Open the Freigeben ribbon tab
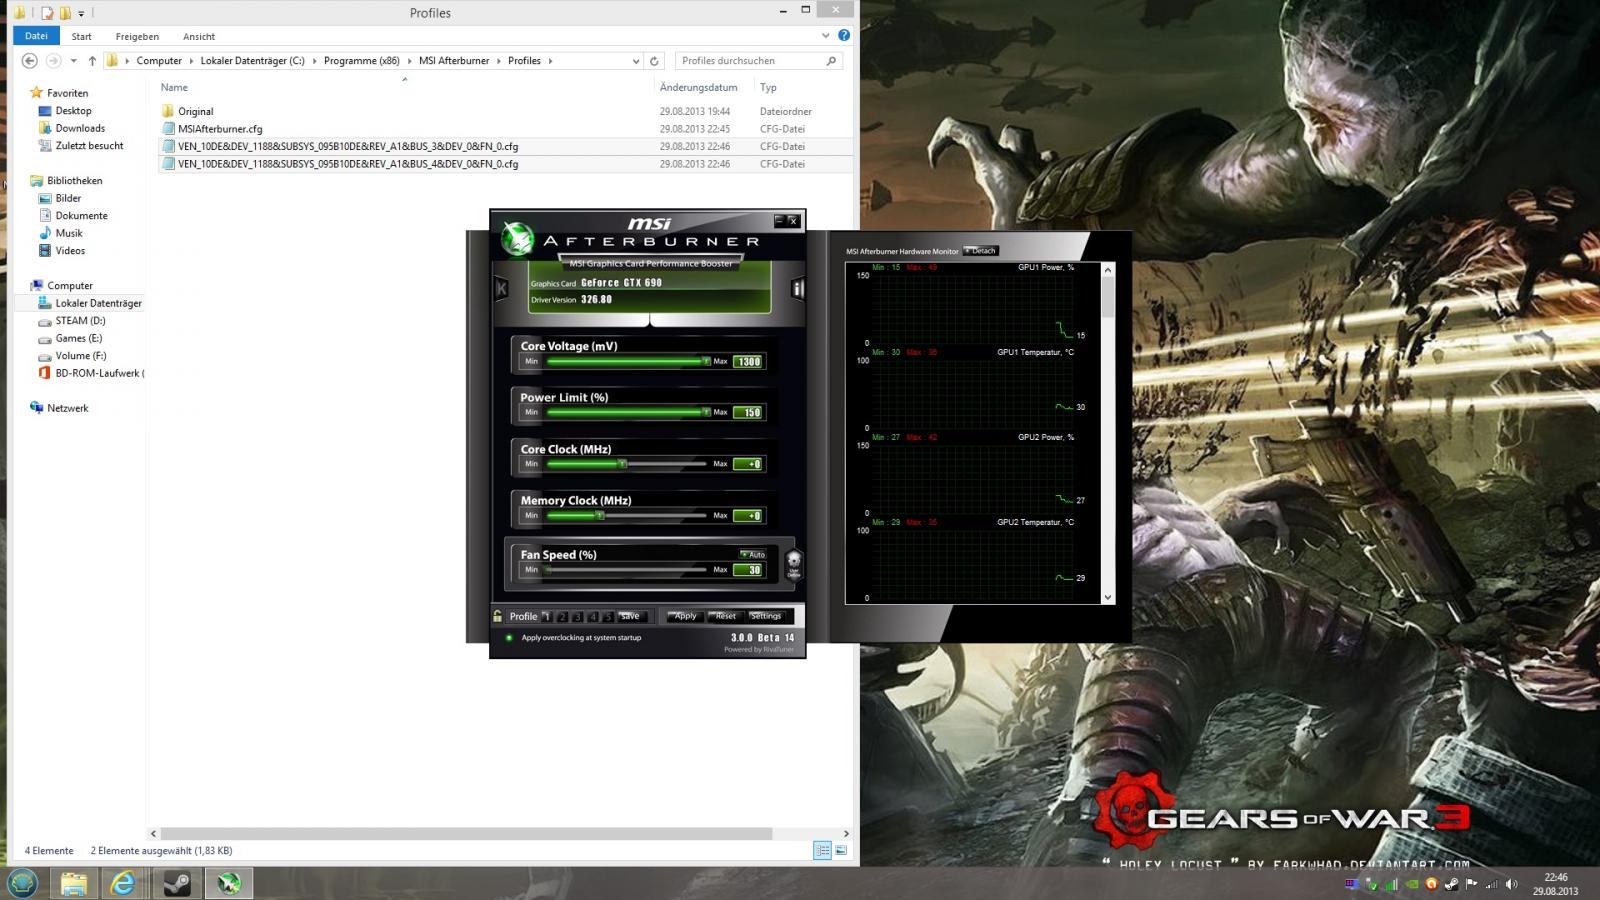Image resolution: width=1600 pixels, height=900 pixels. [x=137, y=36]
